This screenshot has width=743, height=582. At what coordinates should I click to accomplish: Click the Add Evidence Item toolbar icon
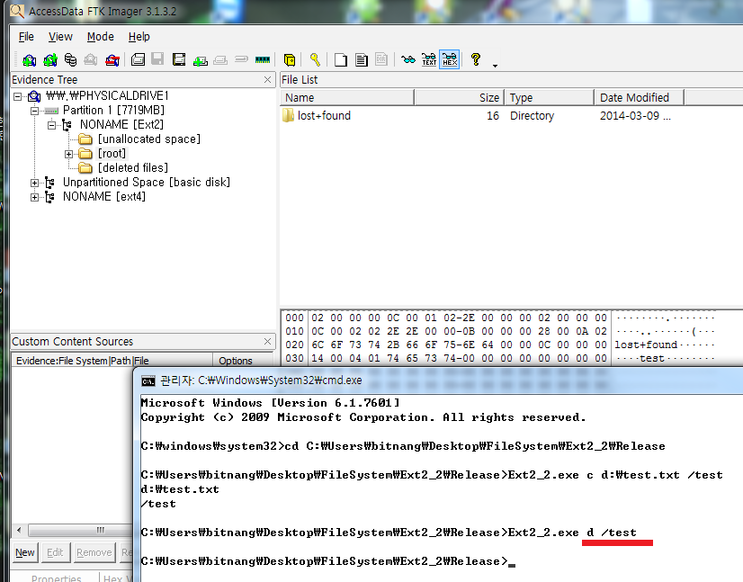tap(29, 60)
